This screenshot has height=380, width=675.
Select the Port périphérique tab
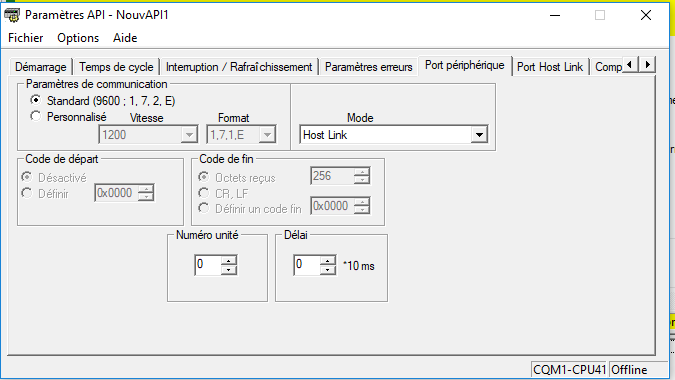click(464, 65)
